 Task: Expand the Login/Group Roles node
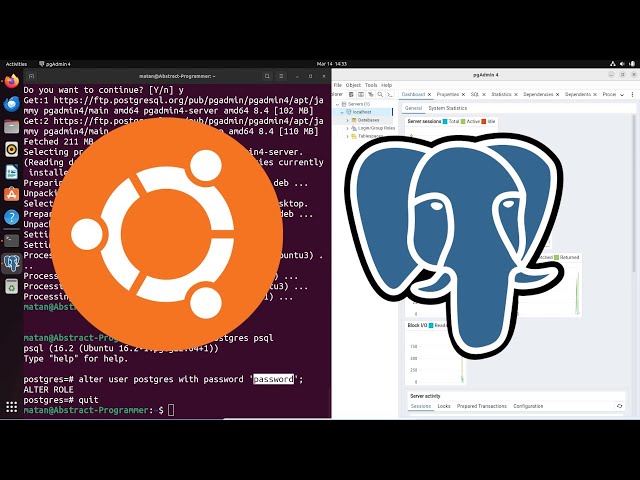347,128
